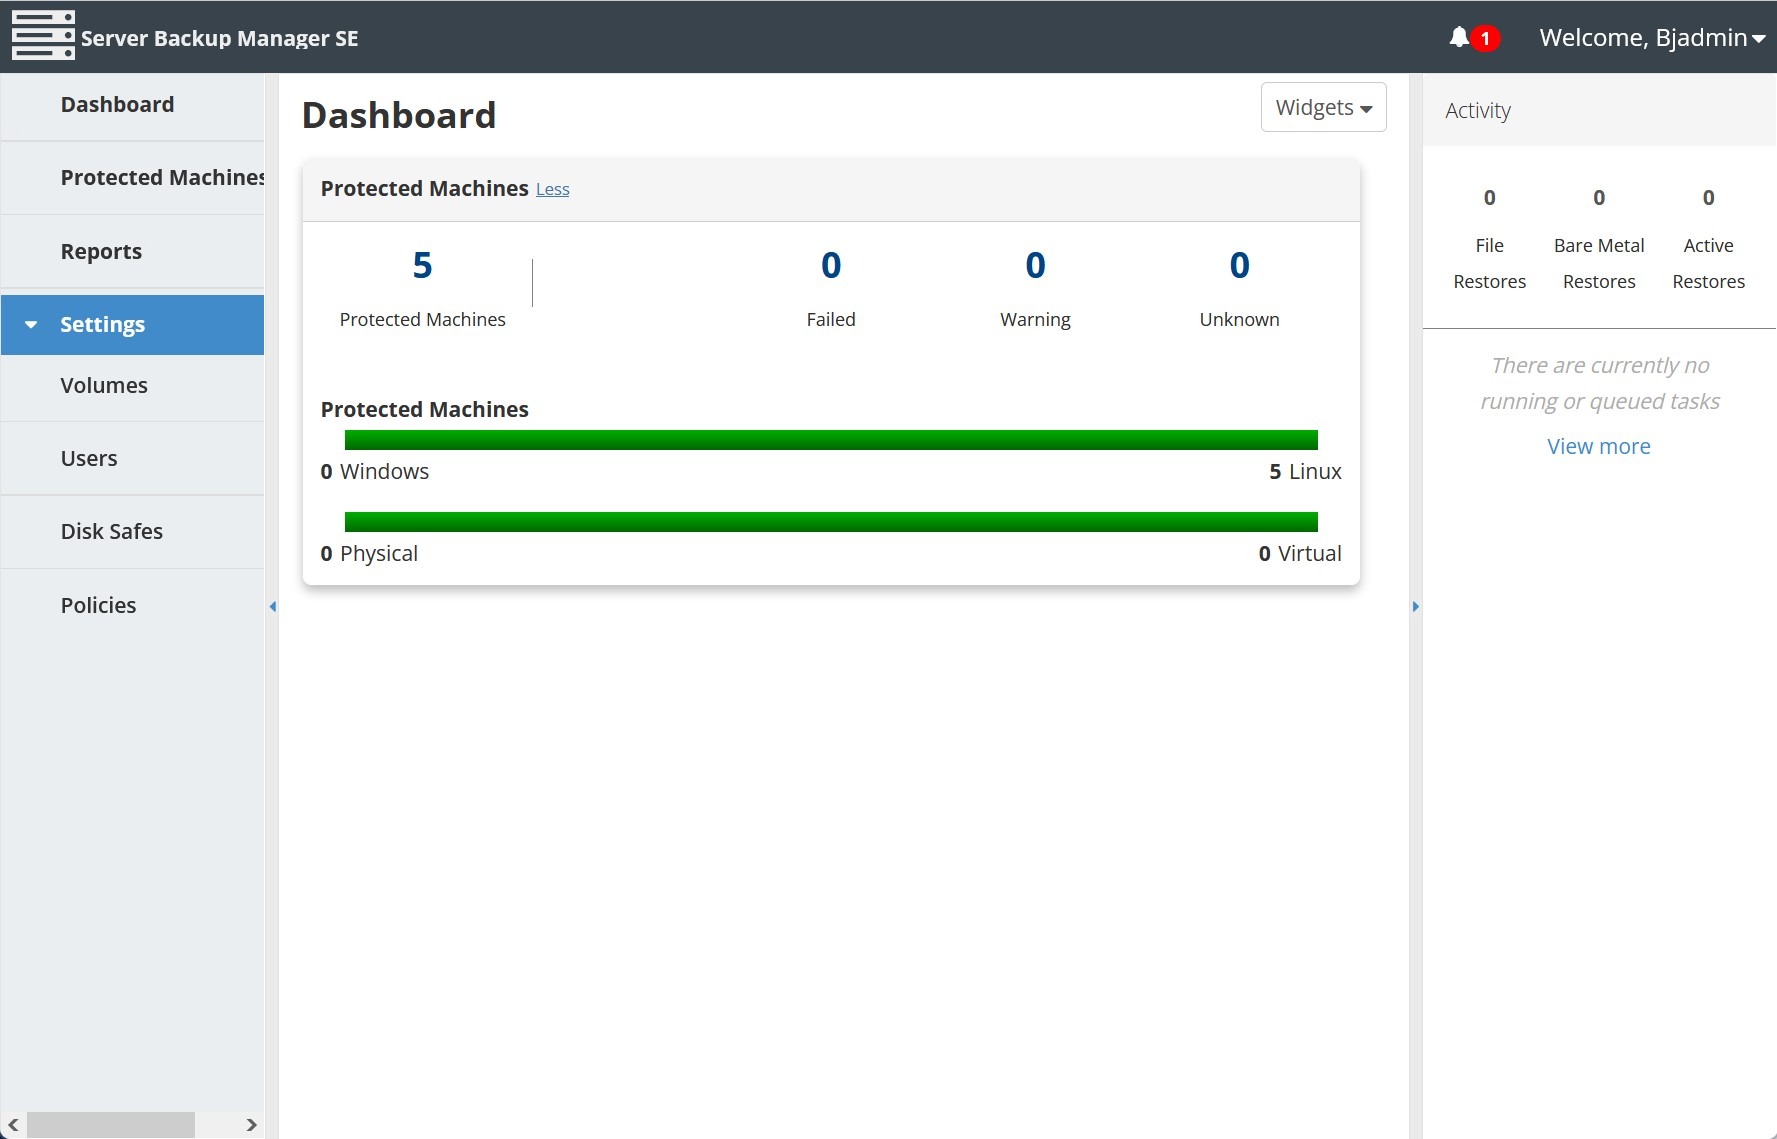Open the Reports section
This screenshot has width=1777, height=1139.
tap(132, 251)
